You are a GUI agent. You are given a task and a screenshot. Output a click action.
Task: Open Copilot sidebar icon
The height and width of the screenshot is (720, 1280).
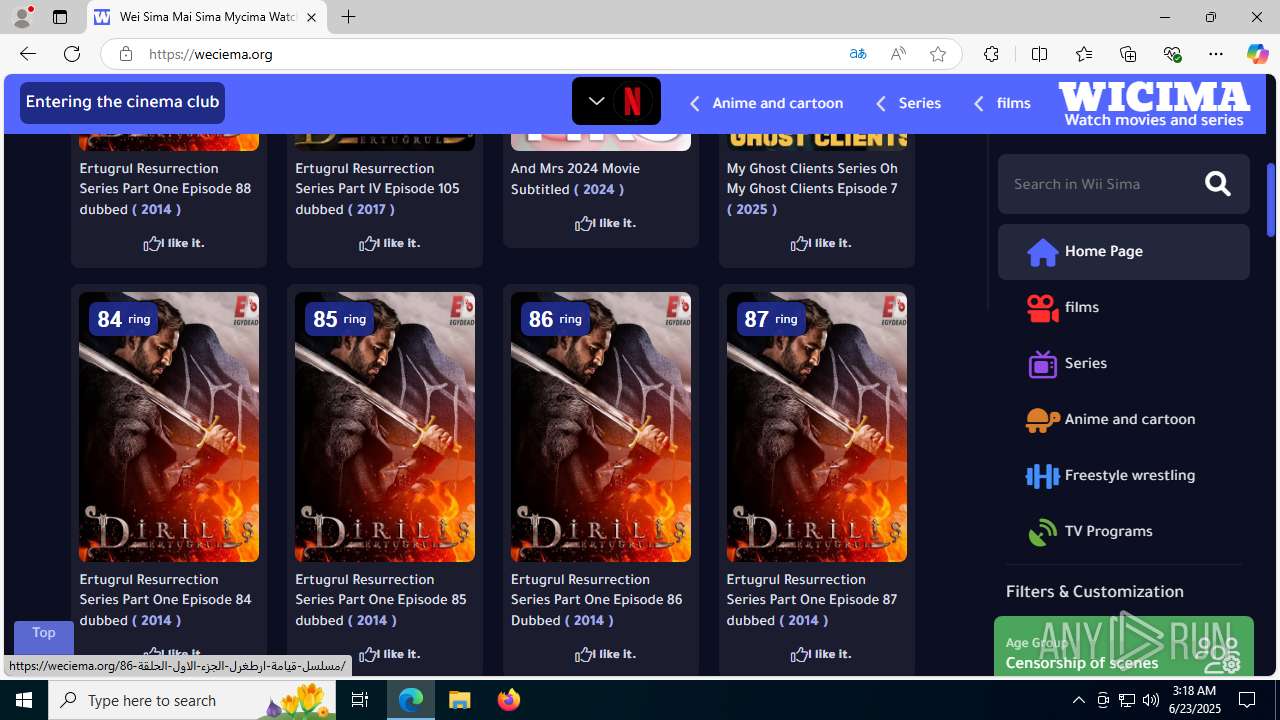(1257, 54)
